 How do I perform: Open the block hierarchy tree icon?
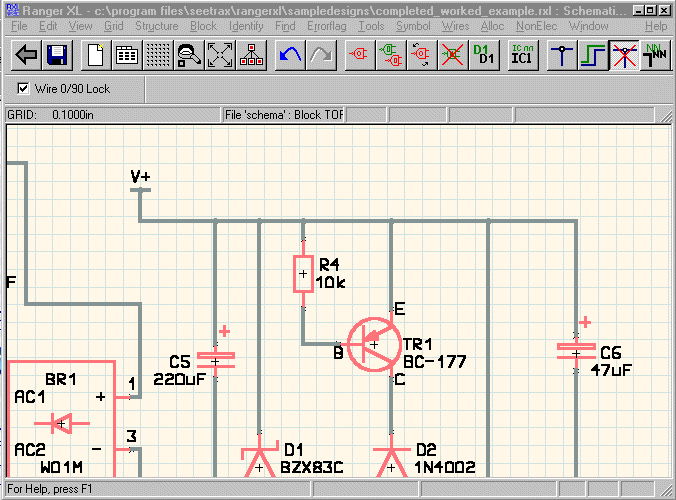click(x=251, y=55)
